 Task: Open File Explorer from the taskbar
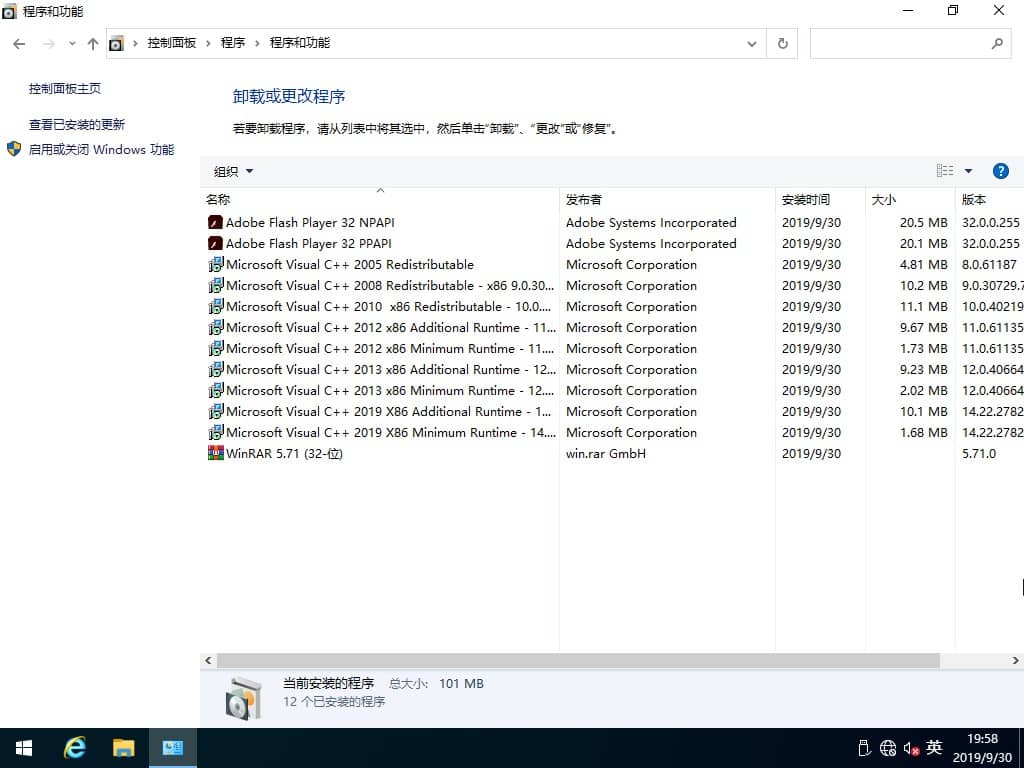[124, 747]
